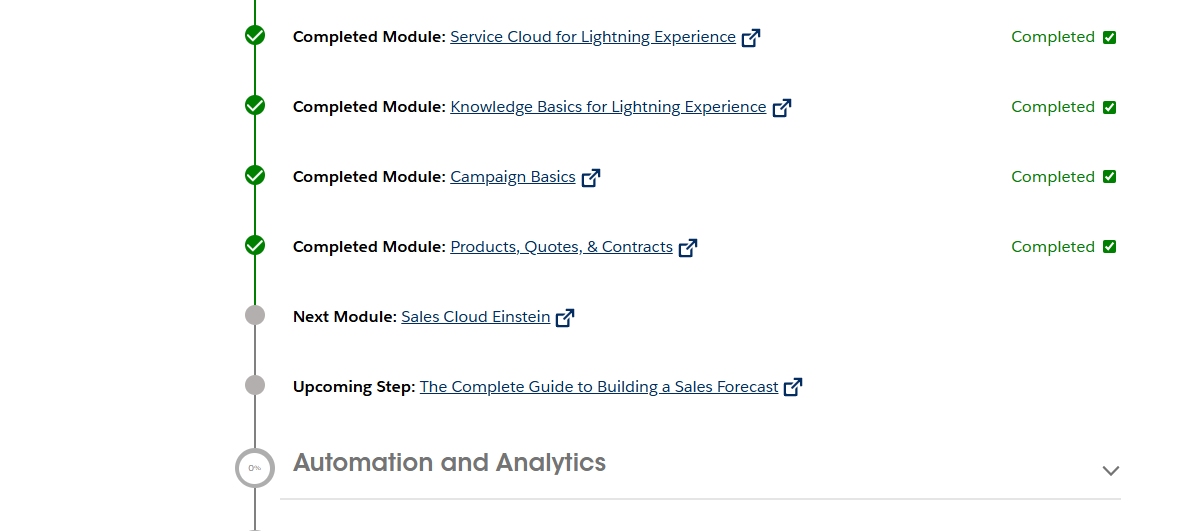
Task: Click external link icon beside Service Cloud module
Action: click(x=751, y=38)
